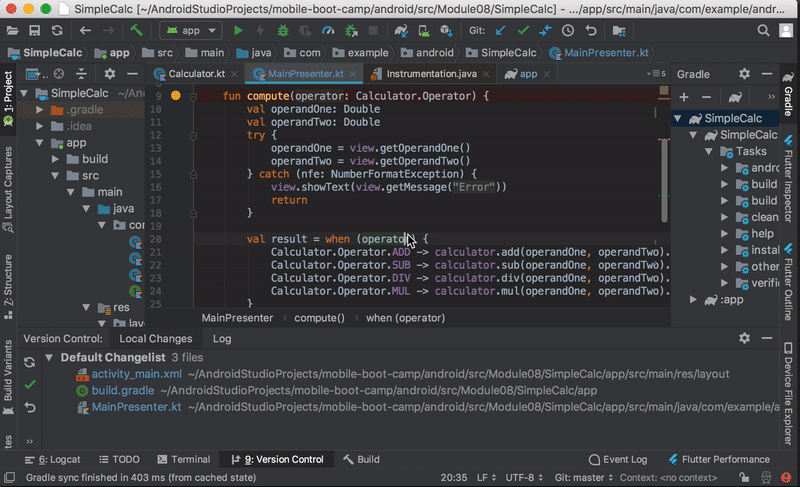
Task: Open the Log tab in Version Control
Action: 222,339
